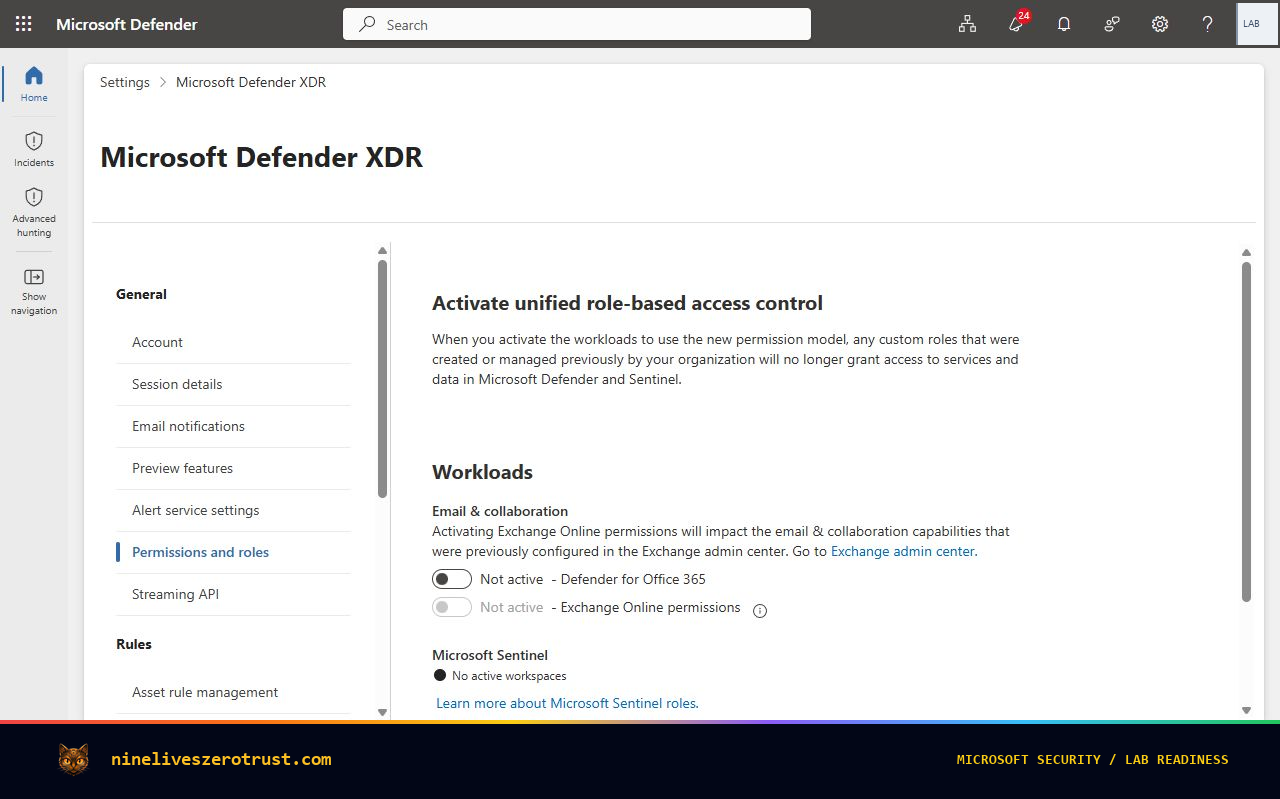Select Asset rule management item
The image size is (1280, 799).
tap(233, 692)
